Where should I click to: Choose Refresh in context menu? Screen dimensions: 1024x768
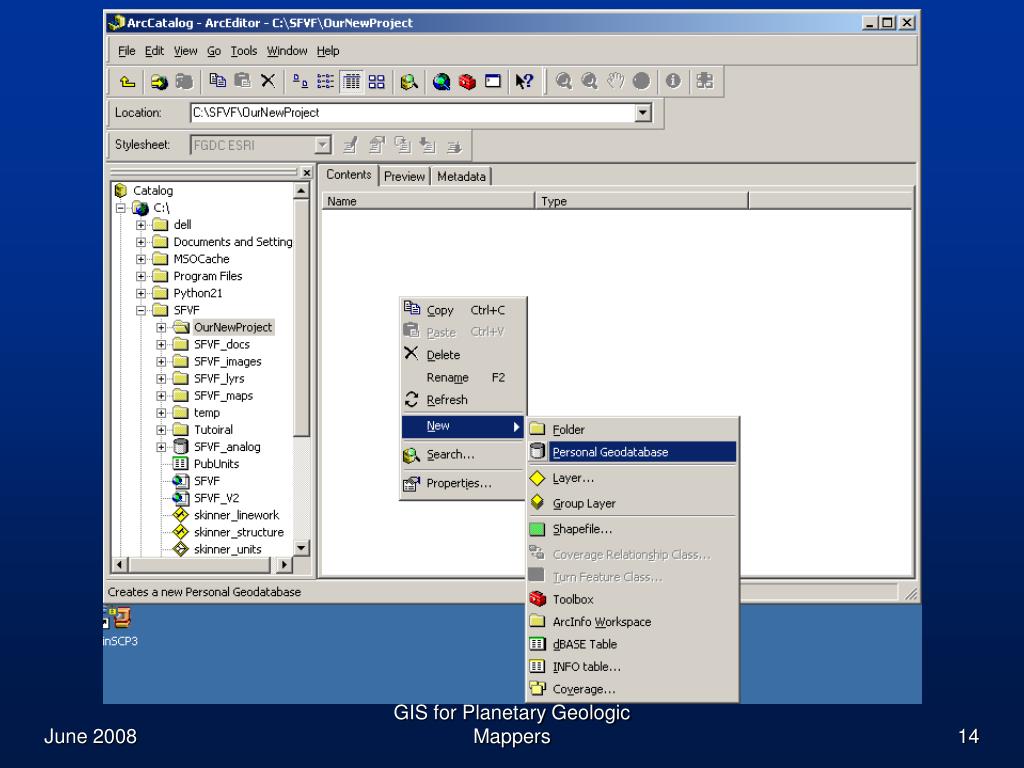click(464, 400)
